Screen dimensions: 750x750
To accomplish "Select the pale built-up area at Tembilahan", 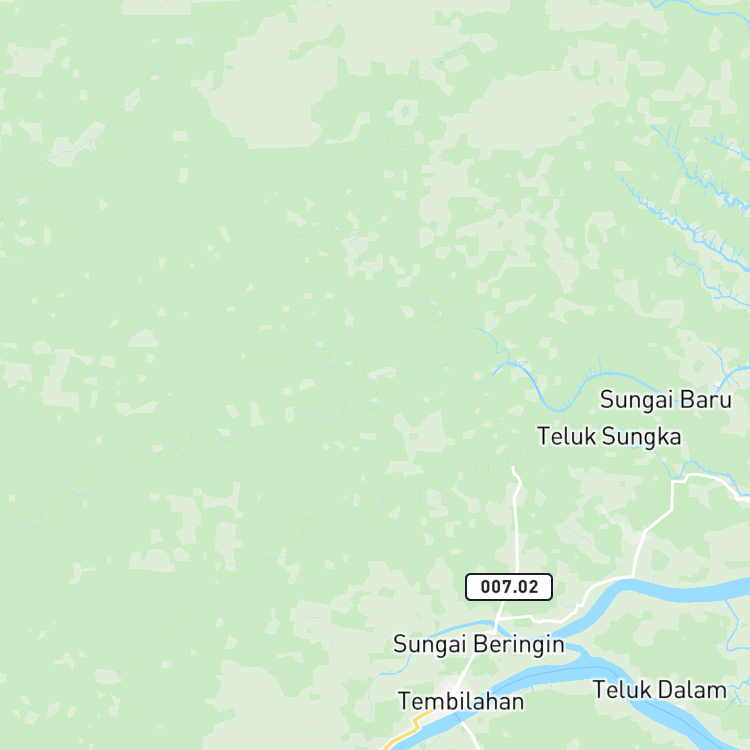I will click(x=445, y=706).
